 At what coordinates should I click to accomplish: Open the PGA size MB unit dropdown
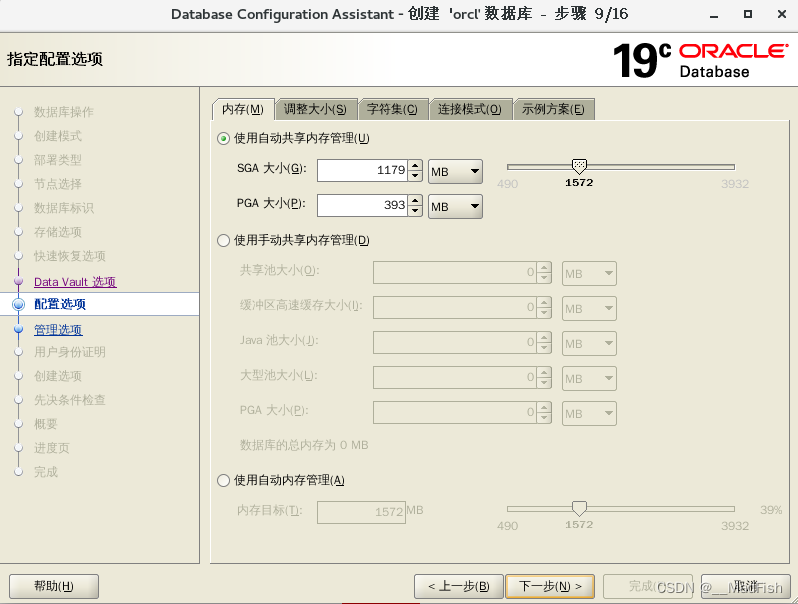pyautogui.click(x=455, y=206)
